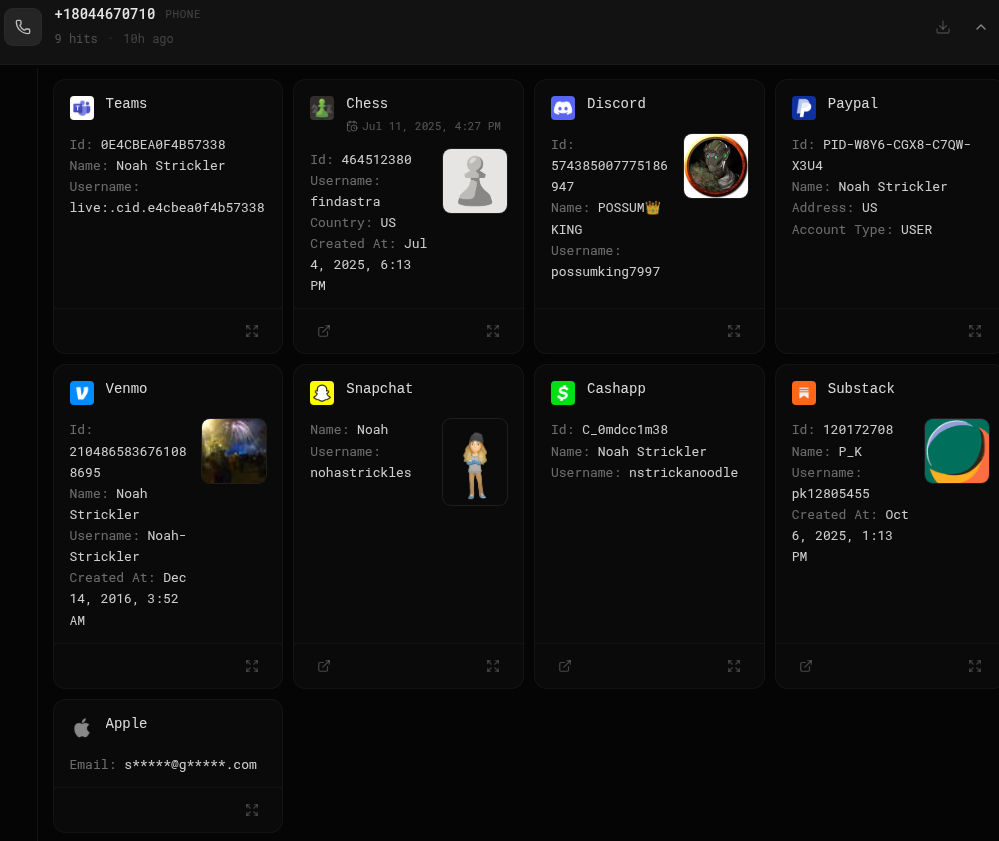Click the Venmo profile photo thumbnail
999x841 pixels.
234,451
